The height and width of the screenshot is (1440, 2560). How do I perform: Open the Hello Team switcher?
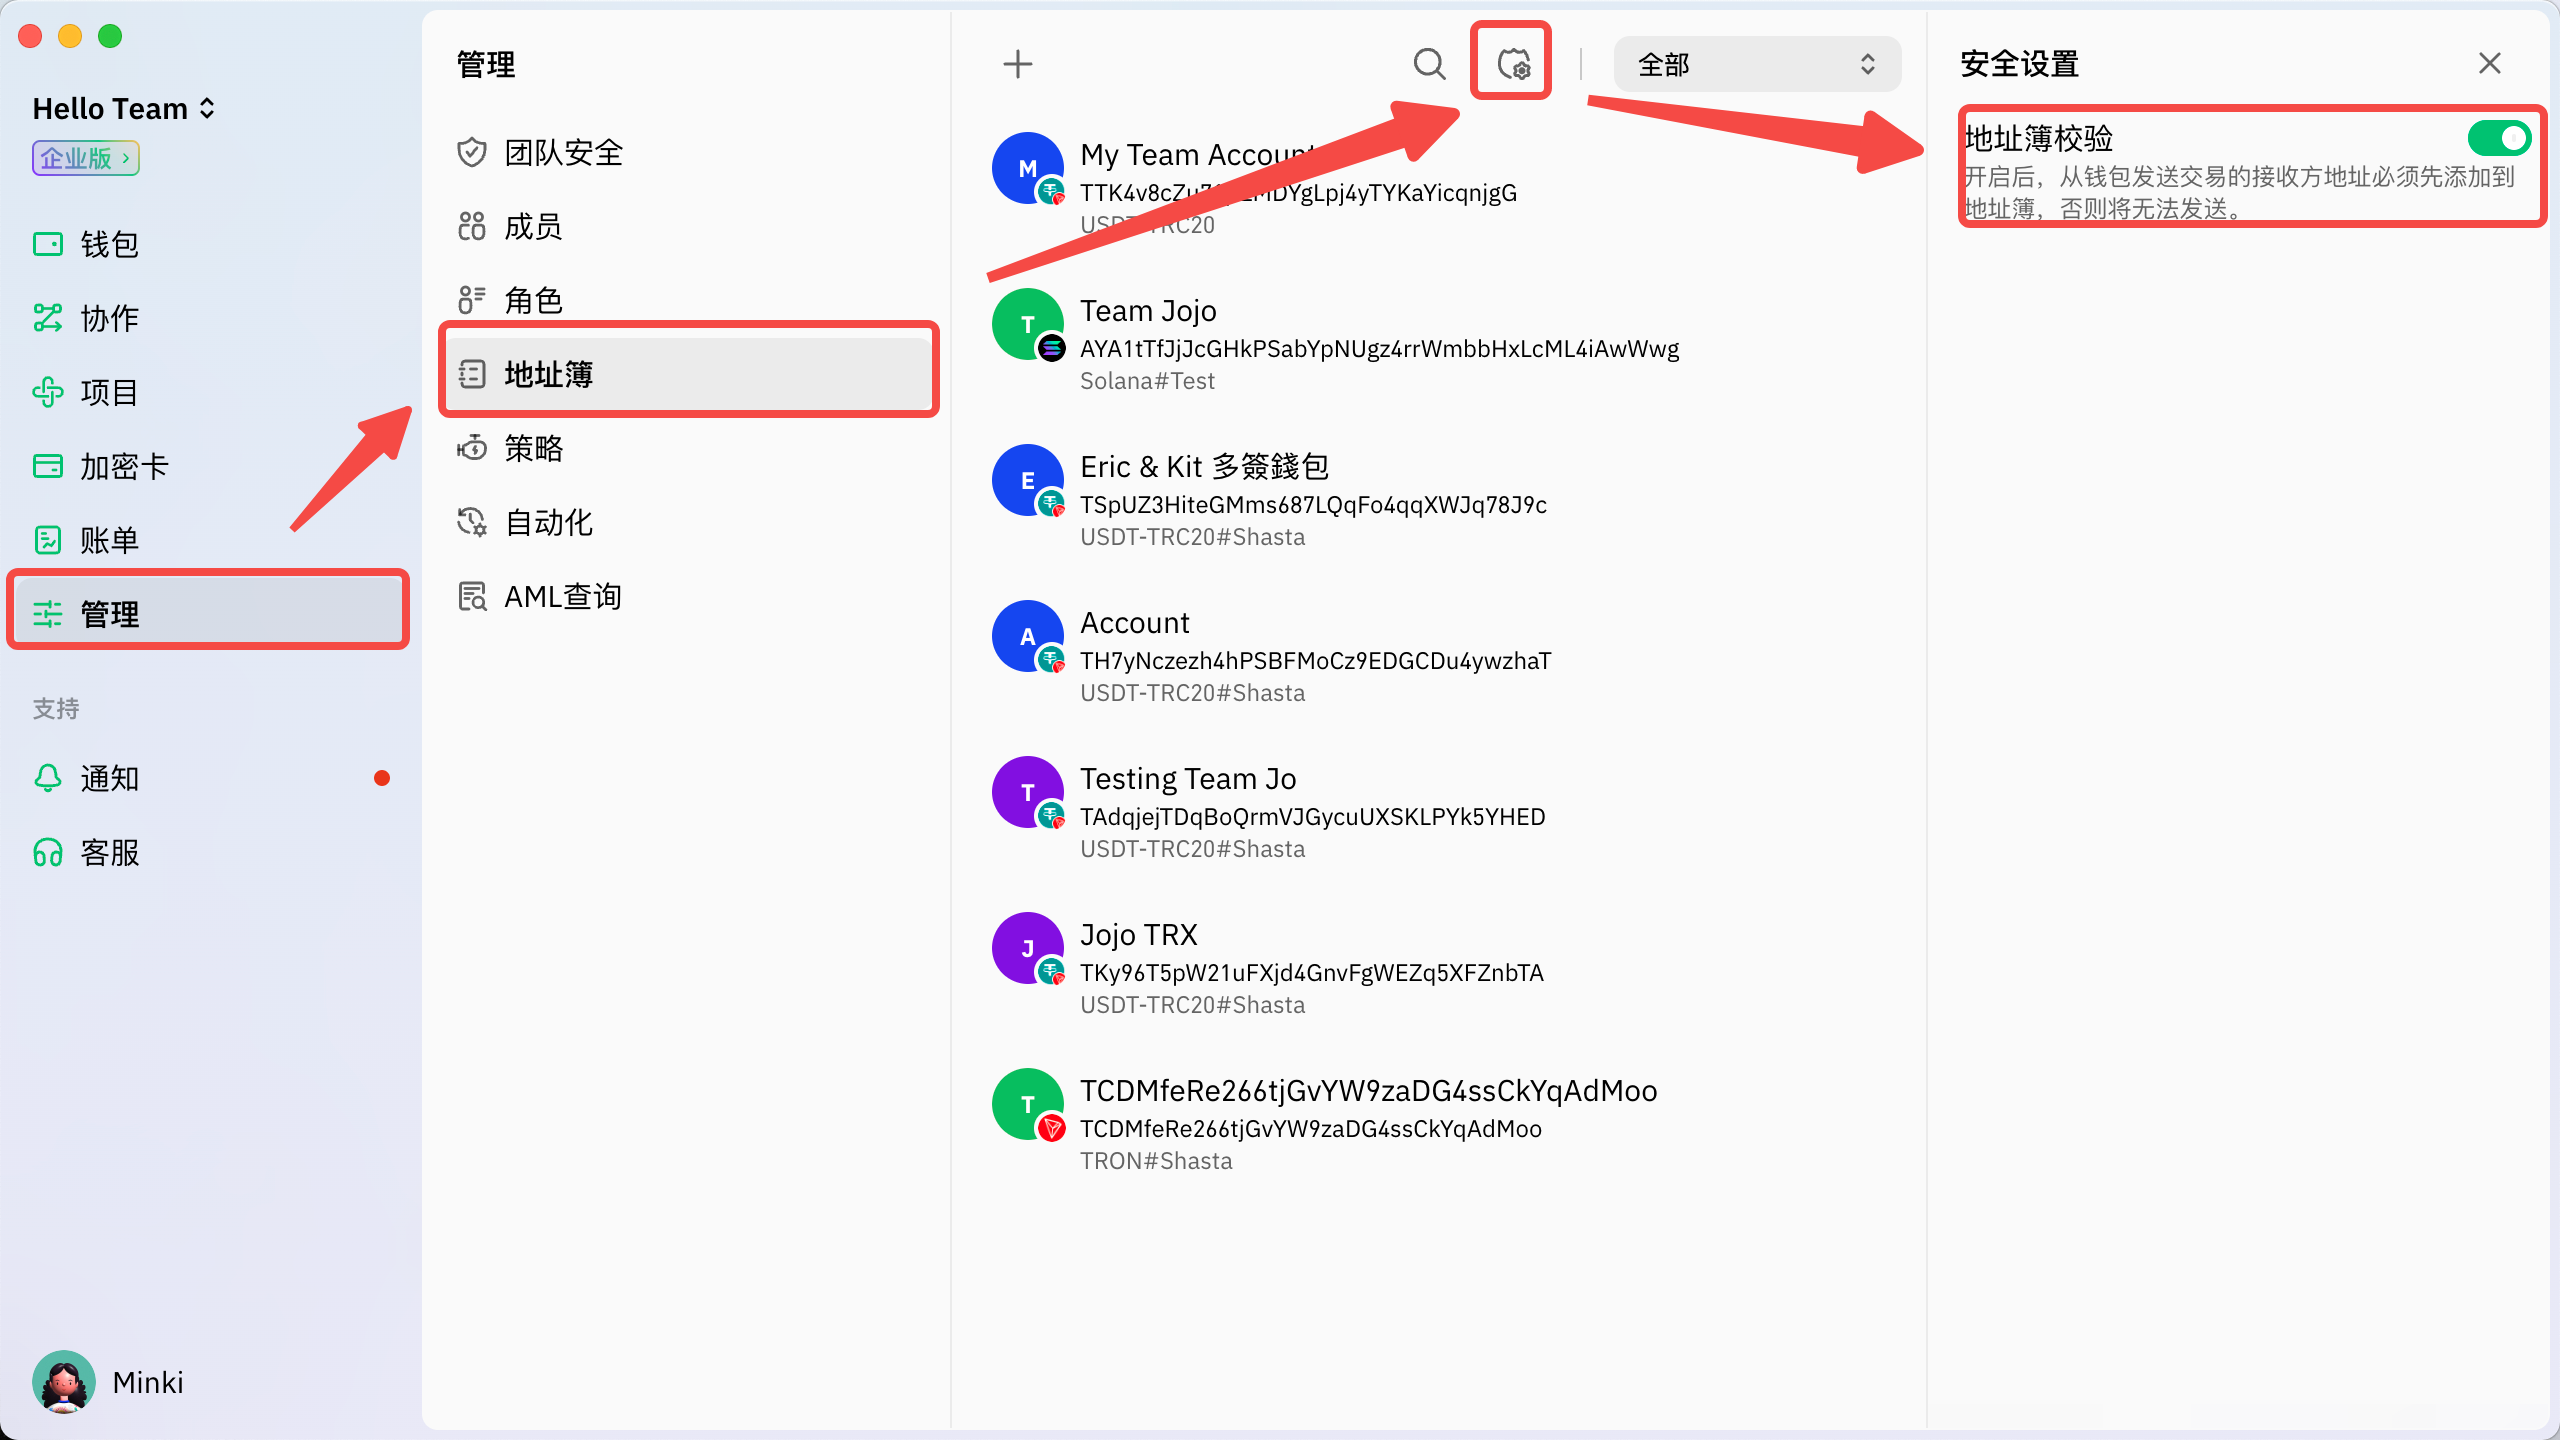(x=124, y=108)
